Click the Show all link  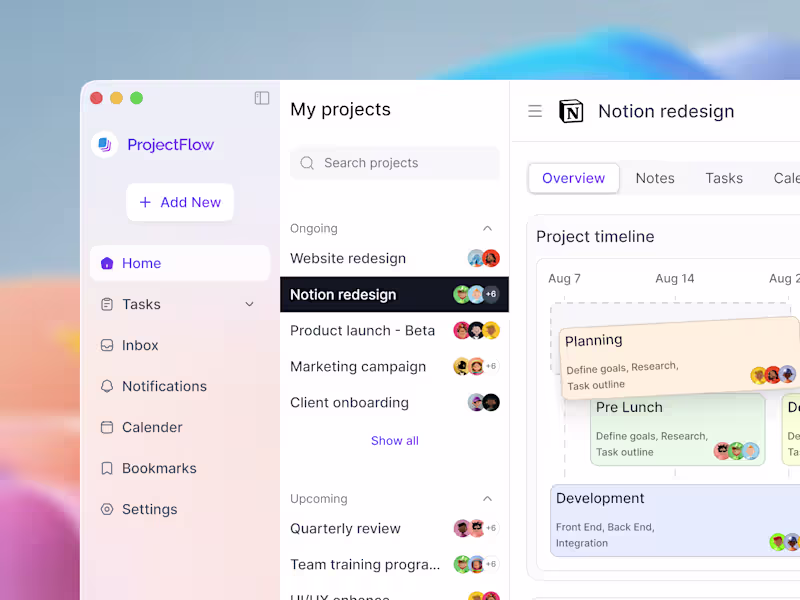[x=395, y=441]
